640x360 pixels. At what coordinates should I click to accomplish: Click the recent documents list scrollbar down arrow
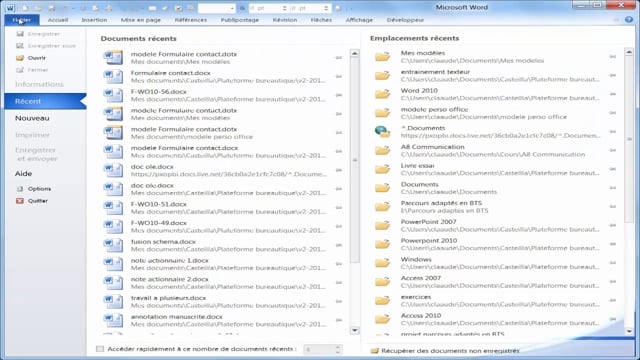[355, 331]
